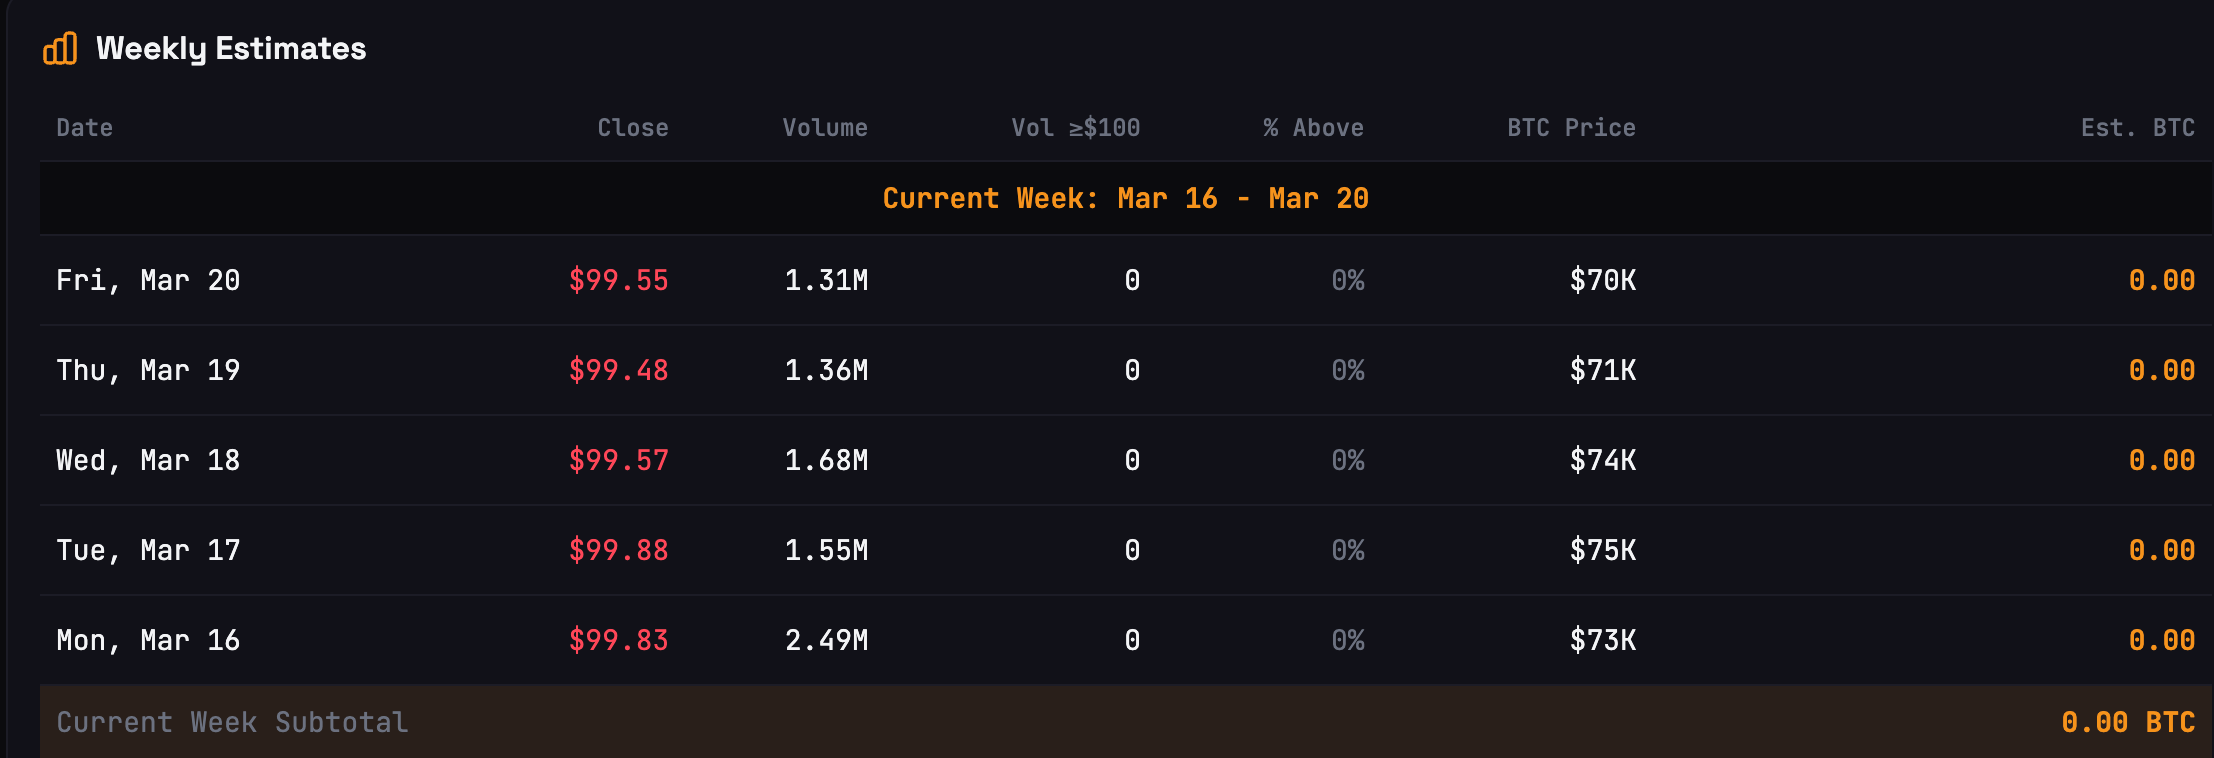Sort by the BTC Price column header

(x=1571, y=127)
